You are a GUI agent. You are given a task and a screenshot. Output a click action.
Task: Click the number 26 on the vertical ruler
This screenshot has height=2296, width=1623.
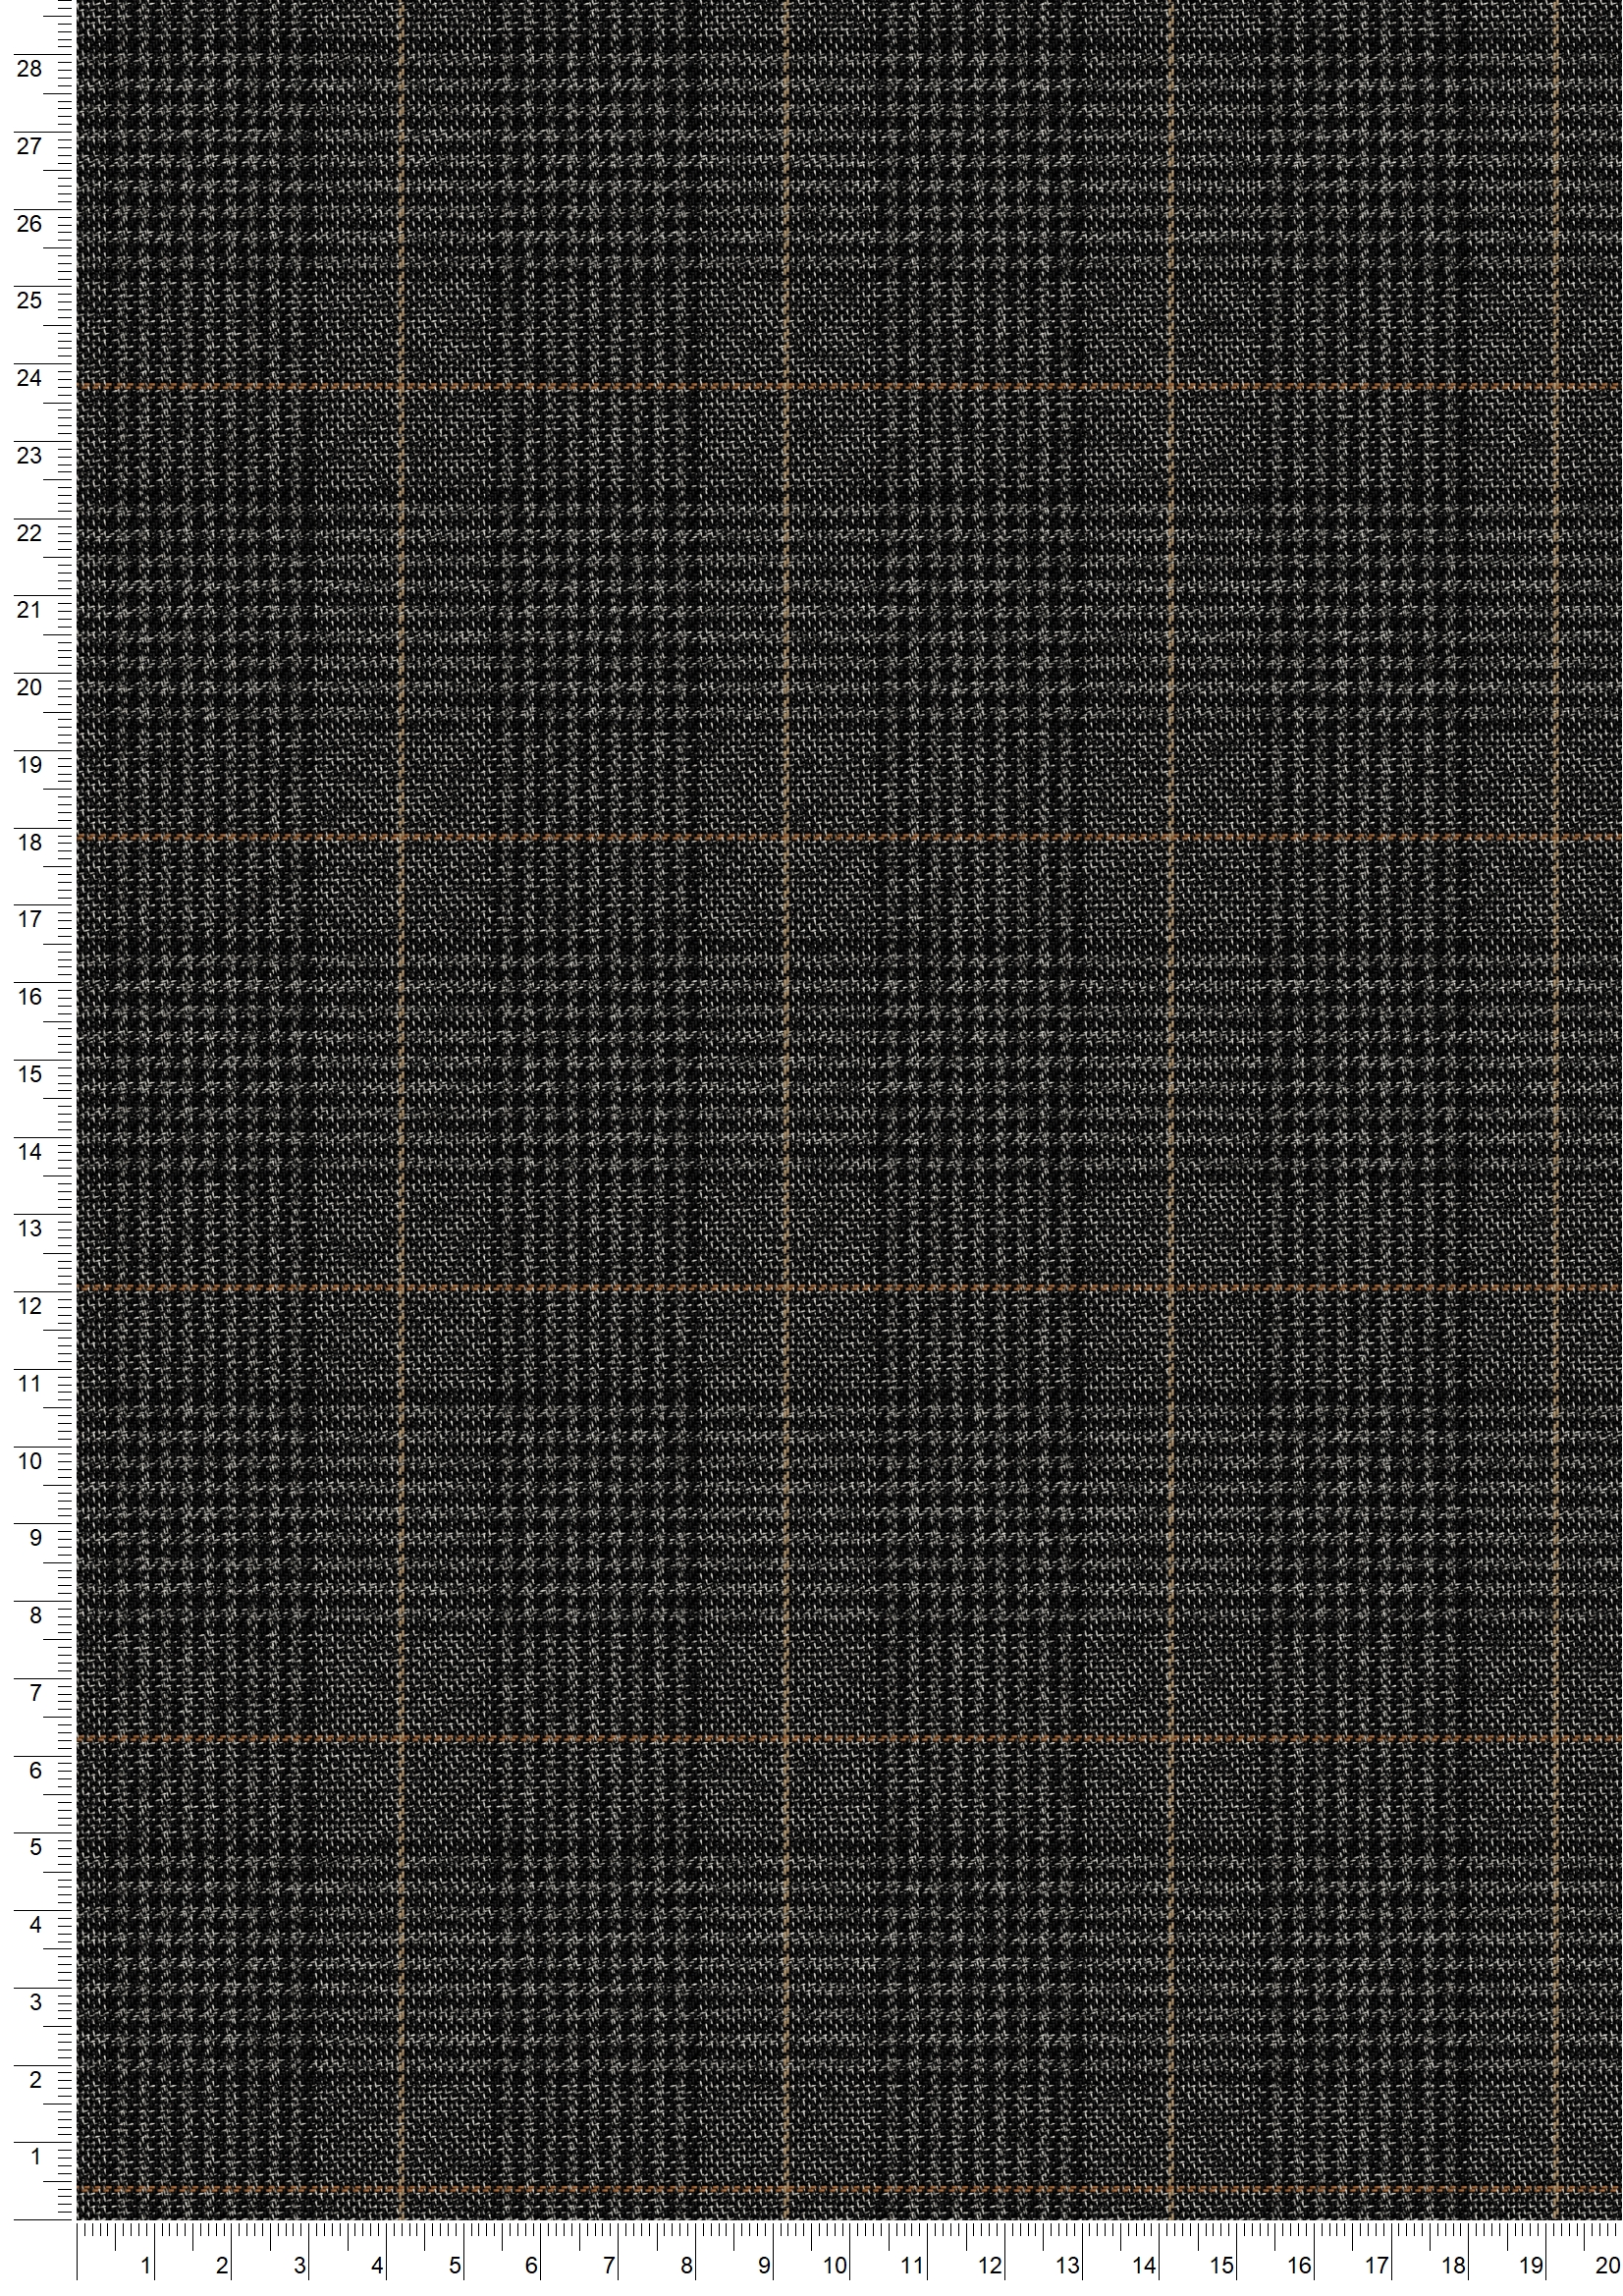tap(30, 223)
